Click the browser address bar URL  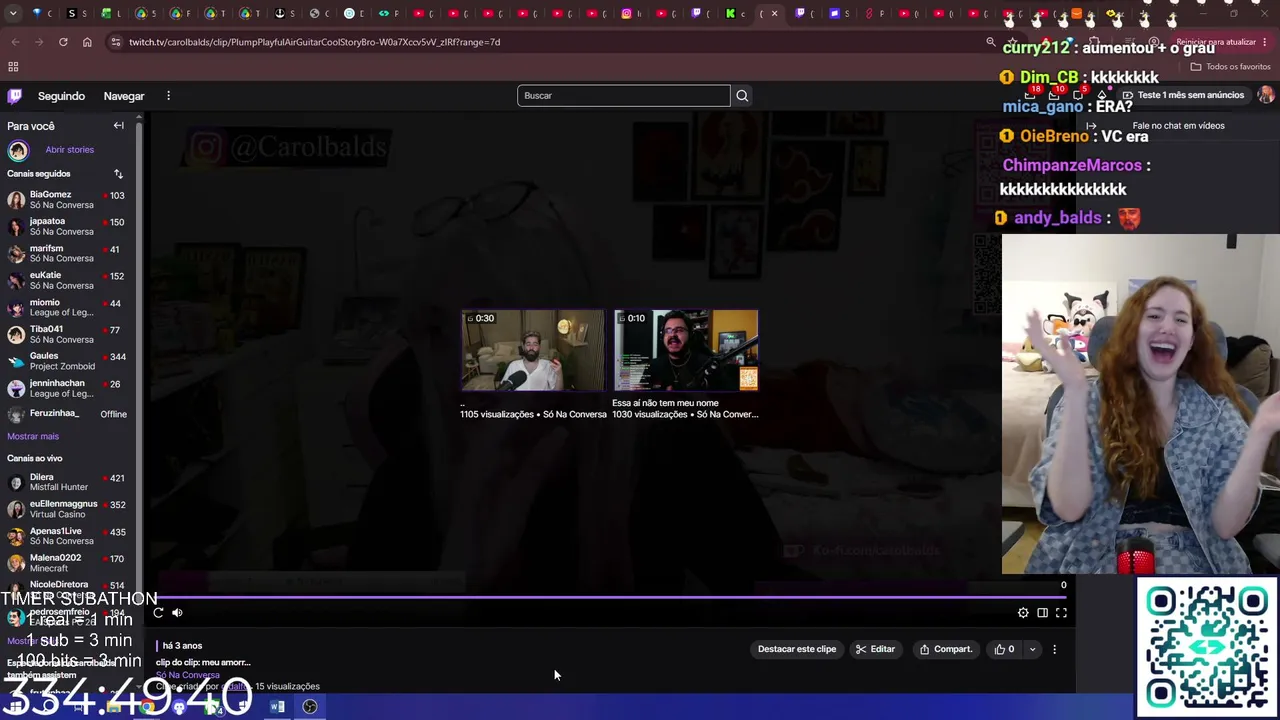pos(314,42)
